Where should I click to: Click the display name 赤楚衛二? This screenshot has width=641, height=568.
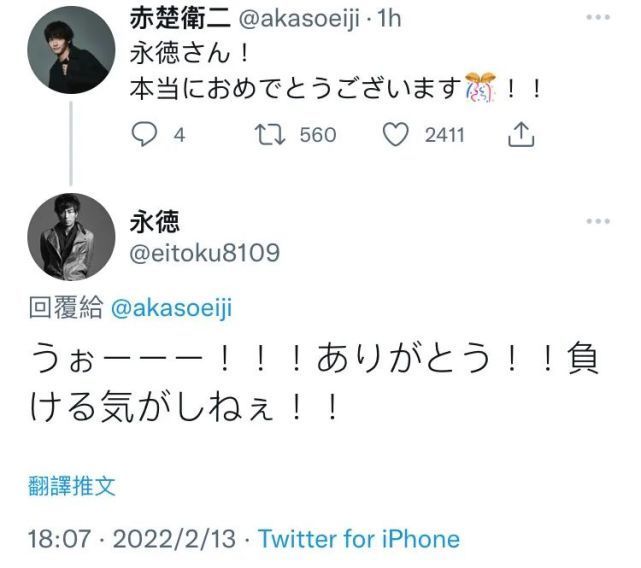point(176,17)
